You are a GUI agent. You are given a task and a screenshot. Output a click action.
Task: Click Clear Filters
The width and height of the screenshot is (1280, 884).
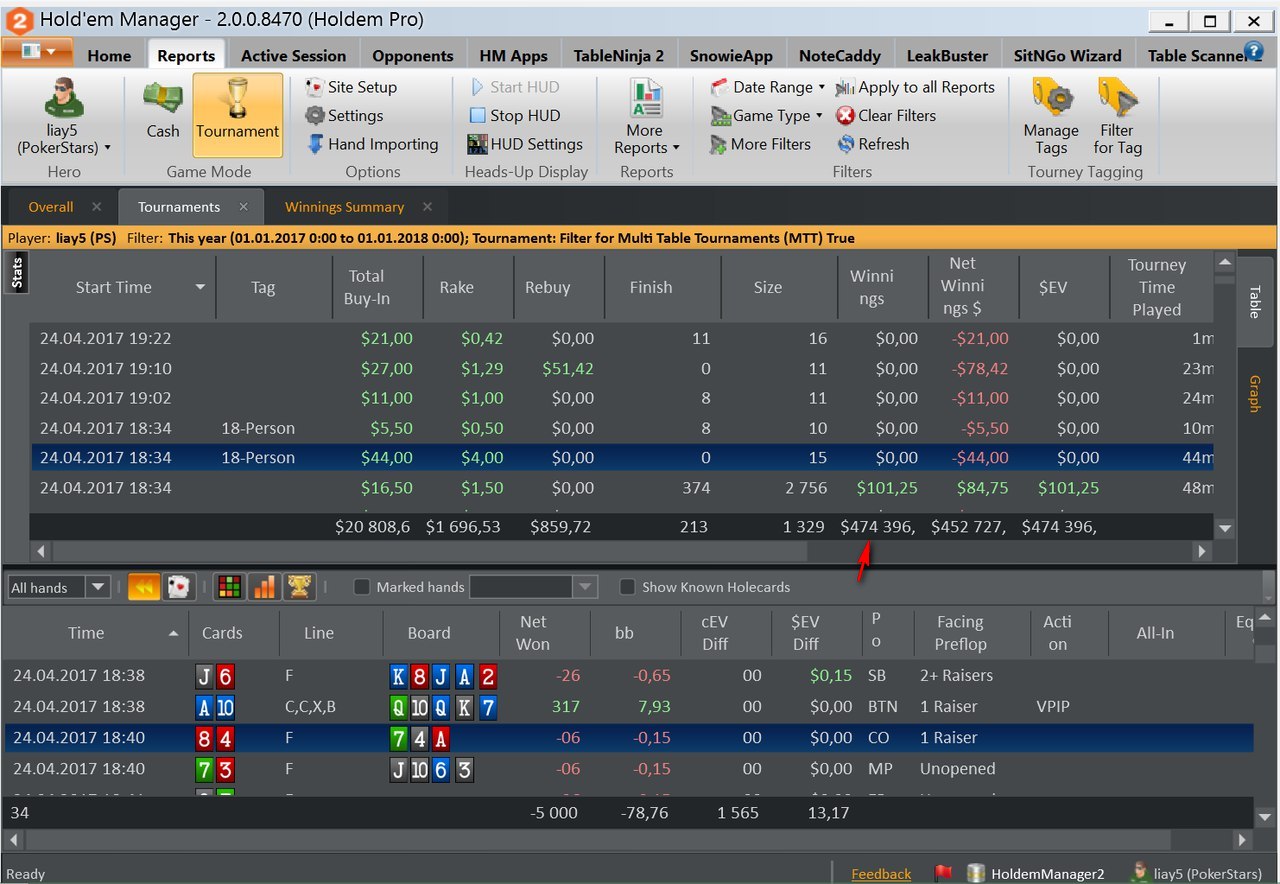tap(886, 116)
